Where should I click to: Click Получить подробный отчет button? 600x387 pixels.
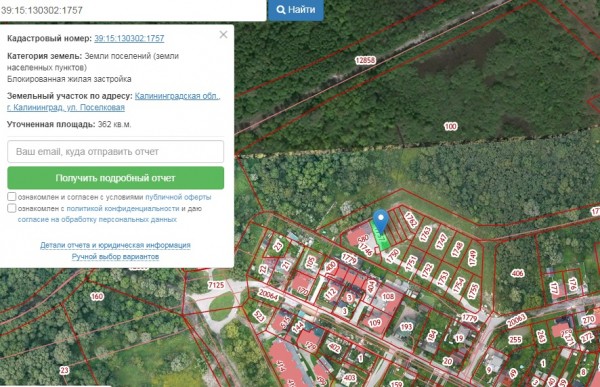(x=115, y=178)
